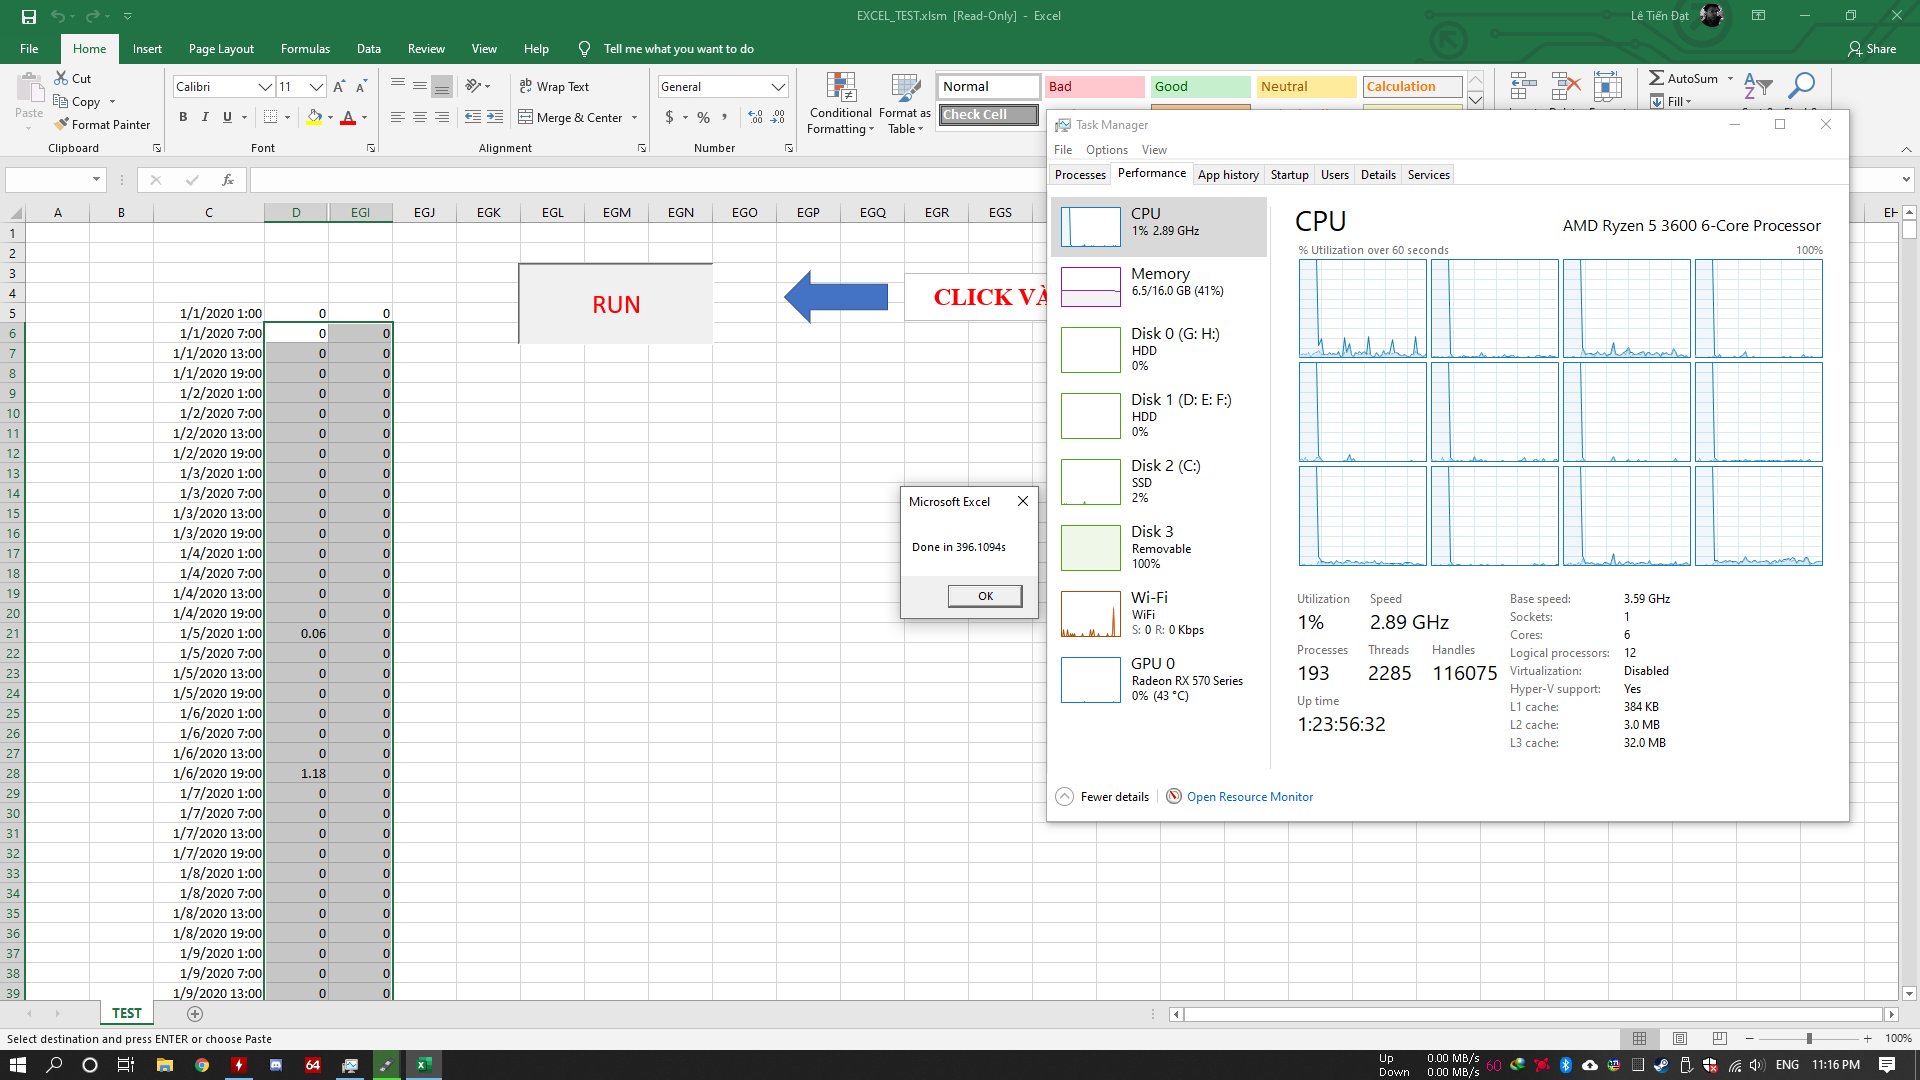Screen dimensions: 1920x1080
Task: Select Wi-Fi in Task Manager sidebar
Action: pos(1159,613)
